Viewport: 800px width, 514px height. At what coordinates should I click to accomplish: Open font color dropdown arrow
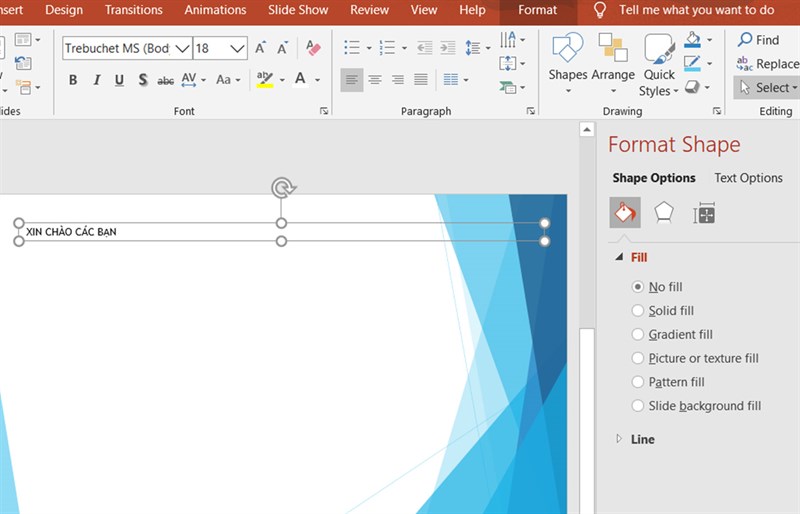coord(317,80)
